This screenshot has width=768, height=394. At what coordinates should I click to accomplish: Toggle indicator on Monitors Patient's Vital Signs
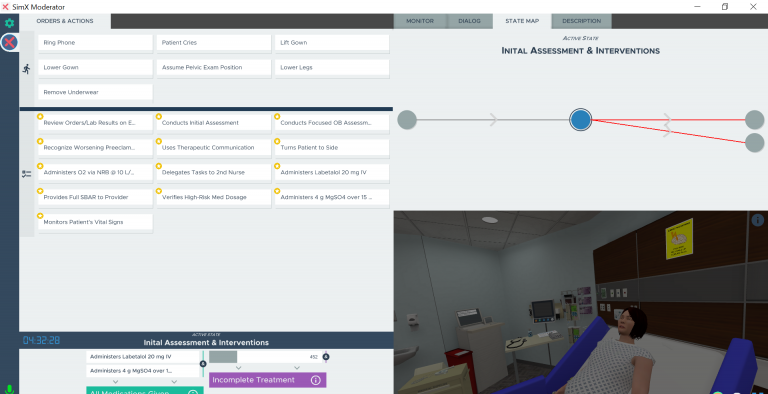tap(40, 216)
